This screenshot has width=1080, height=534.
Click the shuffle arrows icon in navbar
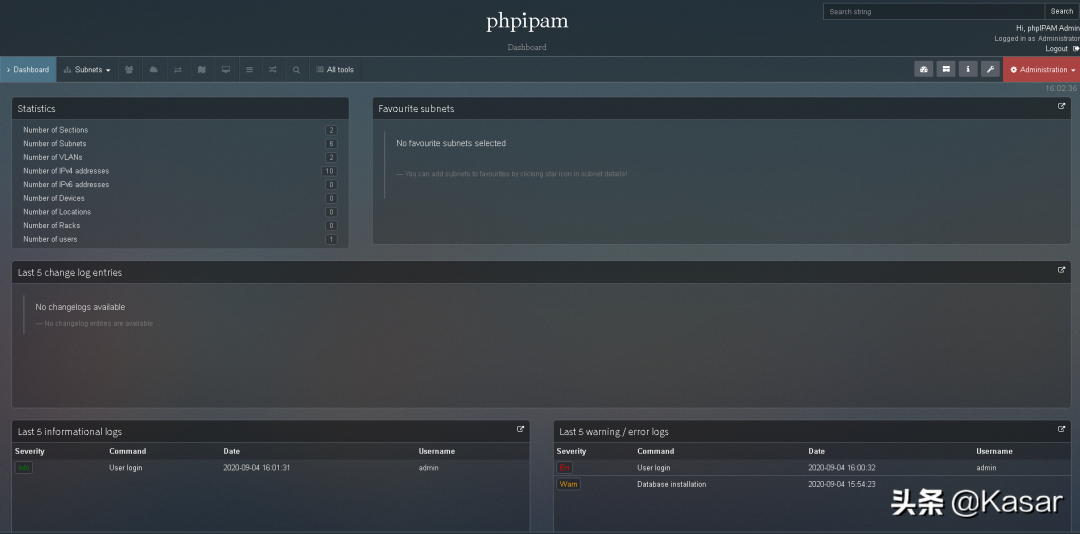point(272,70)
